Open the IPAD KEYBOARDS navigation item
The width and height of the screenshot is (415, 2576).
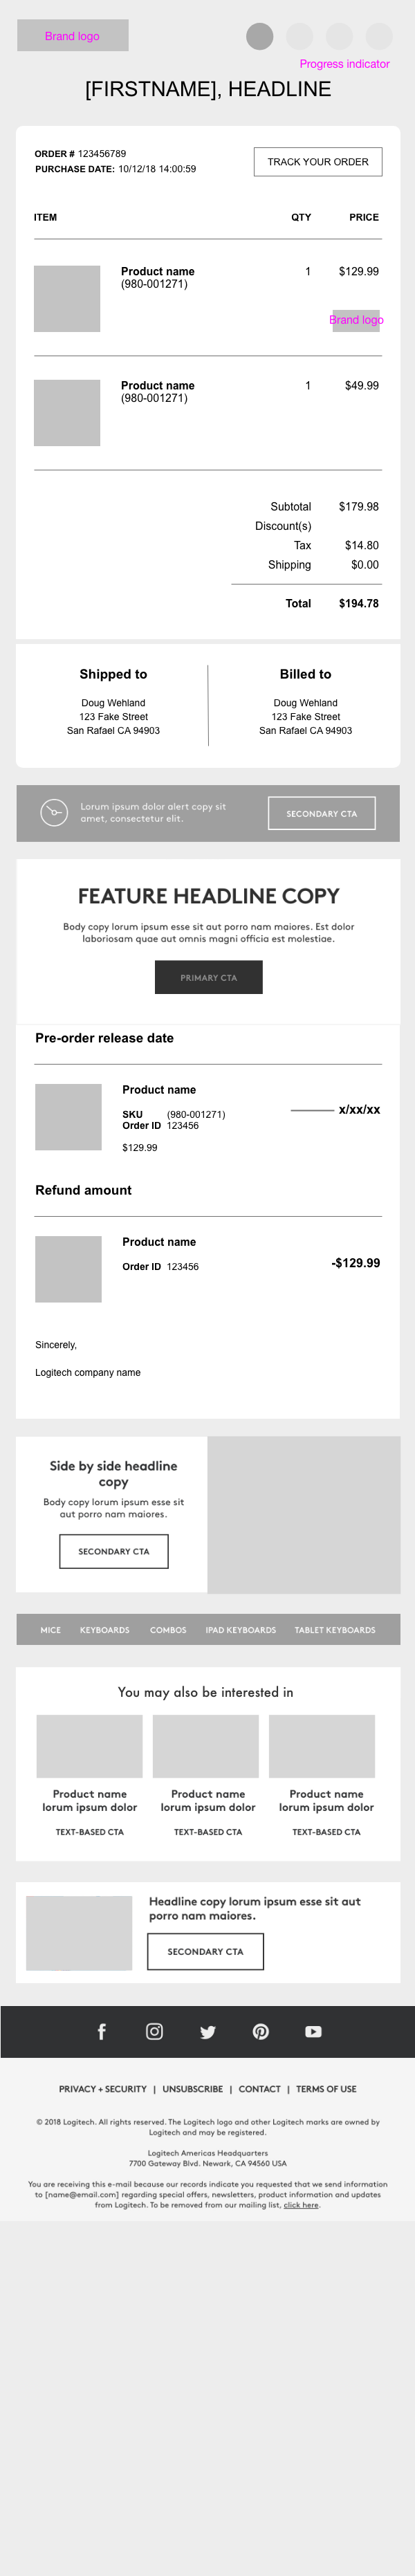pyautogui.click(x=240, y=1630)
